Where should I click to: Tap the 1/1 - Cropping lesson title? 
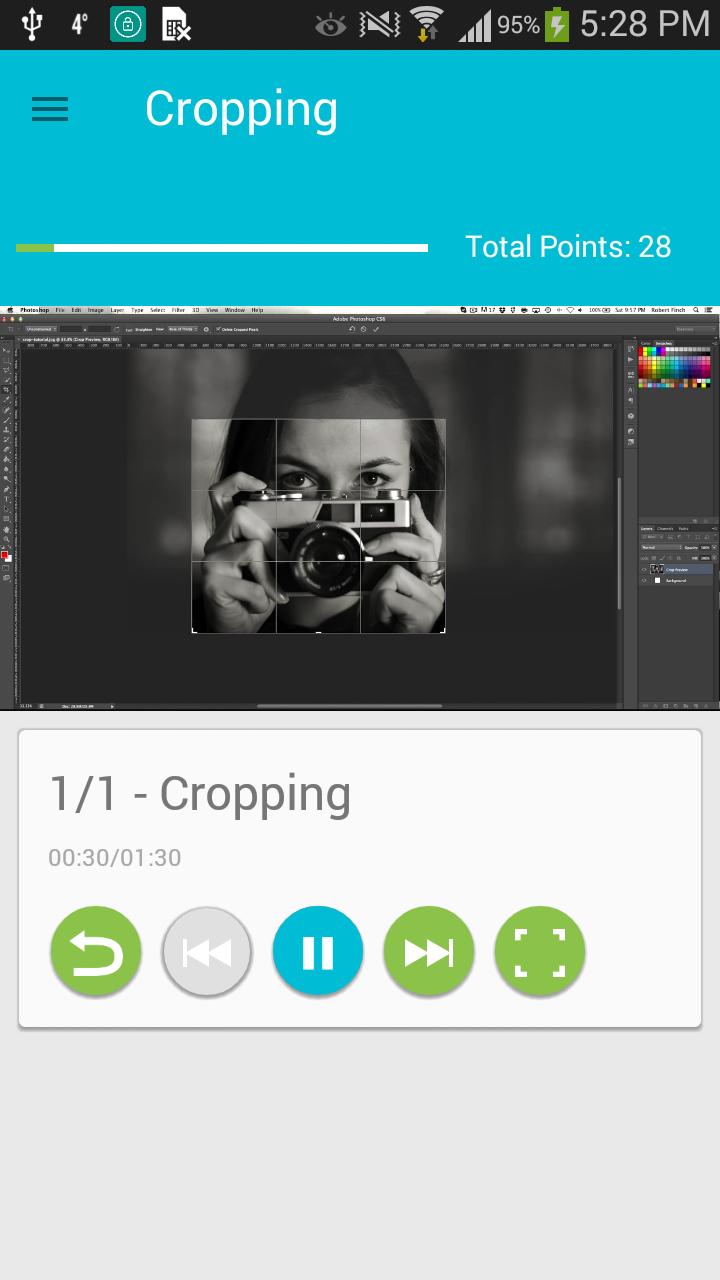(x=200, y=794)
